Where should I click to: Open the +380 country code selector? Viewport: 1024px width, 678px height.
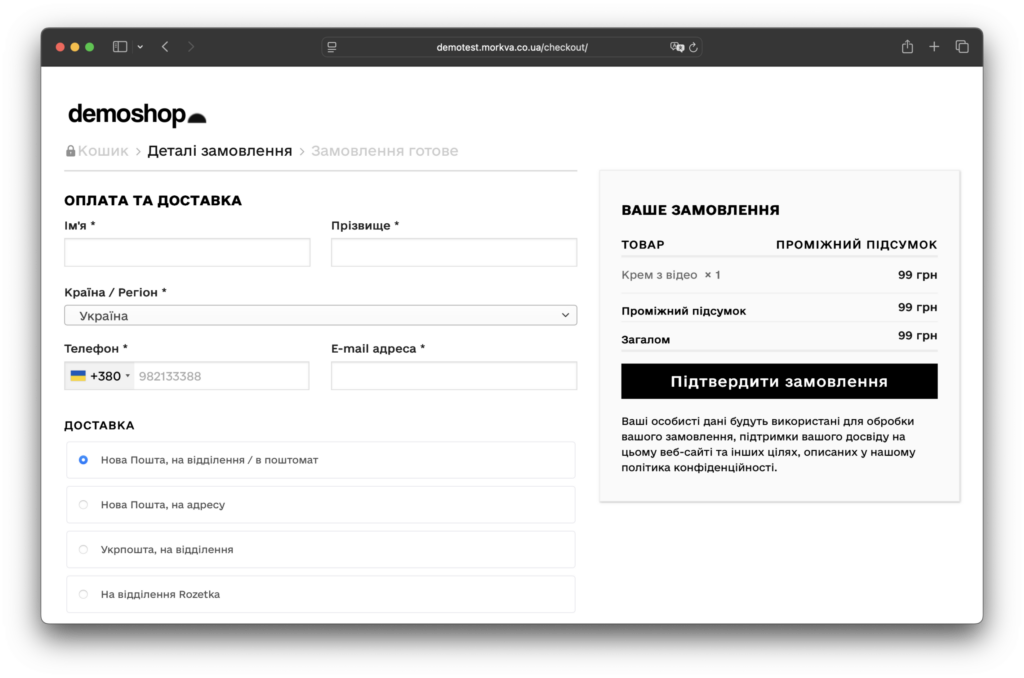pos(100,376)
